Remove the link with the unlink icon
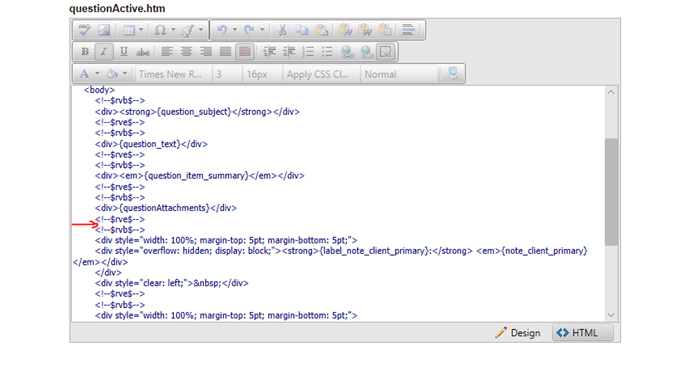This screenshot has width=692, height=379. [366, 52]
